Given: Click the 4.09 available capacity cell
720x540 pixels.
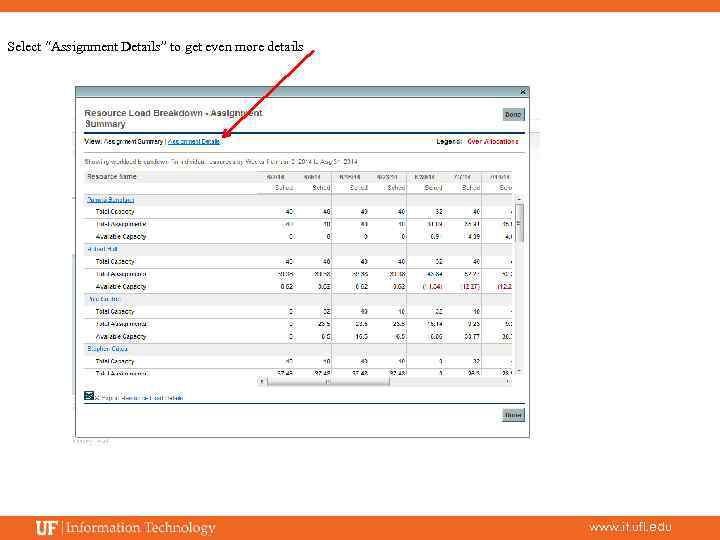Looking at the screenshot, I should [473, 236].
